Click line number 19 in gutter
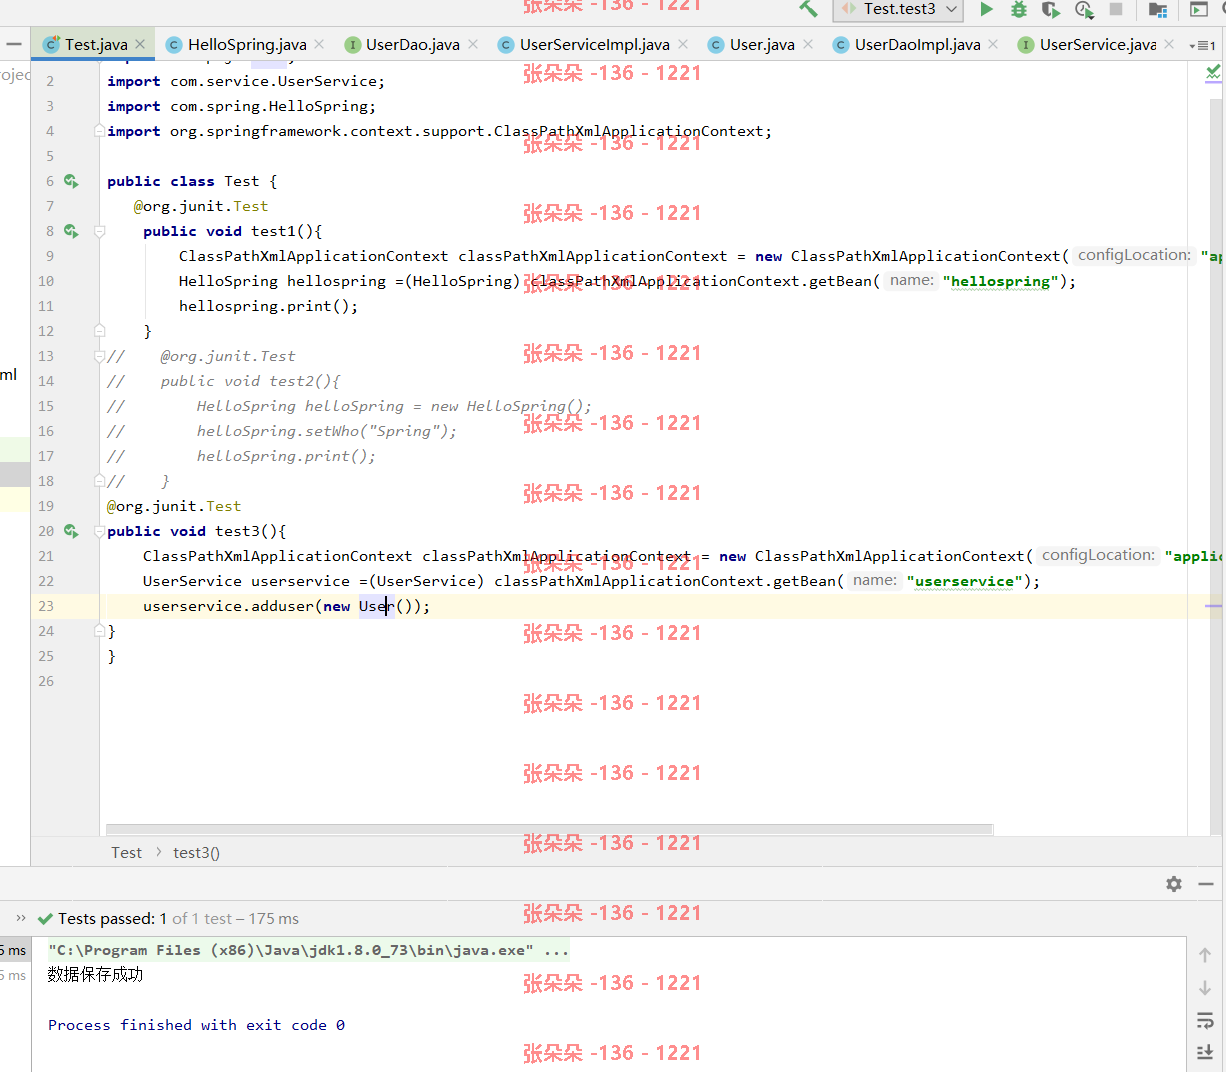The height and width of the screenshot is (1072, 1226). [x=47, y=506]
